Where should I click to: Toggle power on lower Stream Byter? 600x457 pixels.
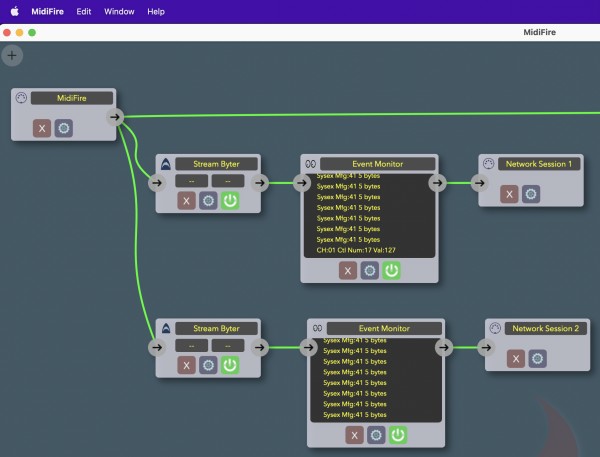tap(230, 365)
